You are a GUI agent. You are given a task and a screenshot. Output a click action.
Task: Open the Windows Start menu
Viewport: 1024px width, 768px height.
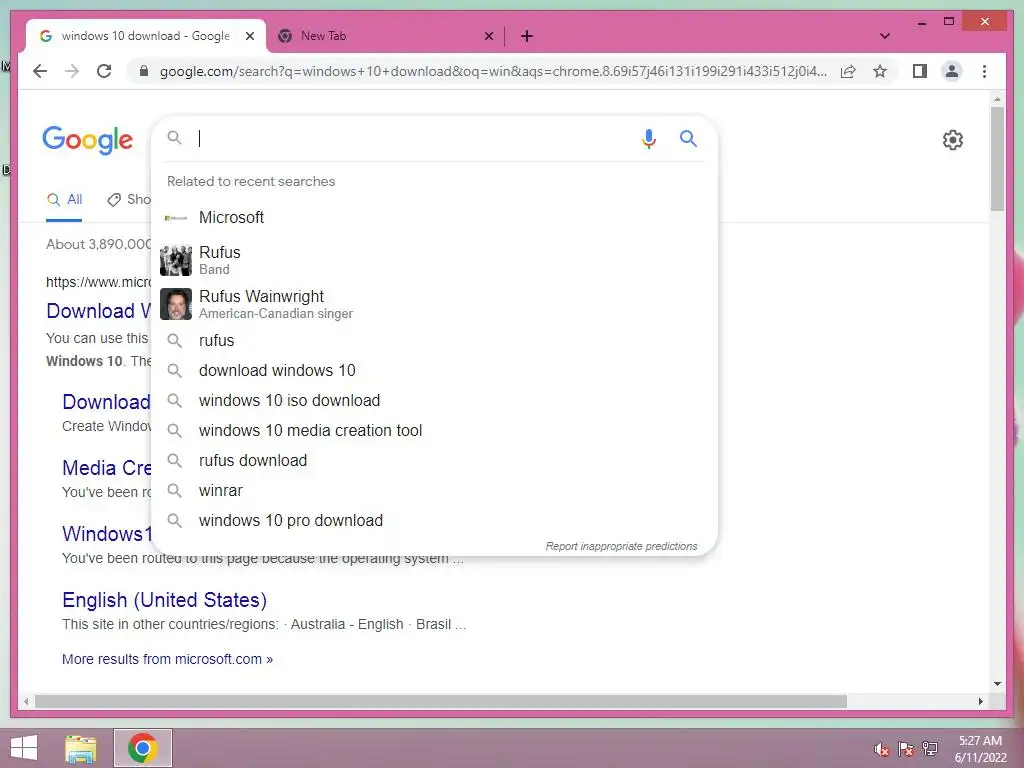tap(24, 748)
